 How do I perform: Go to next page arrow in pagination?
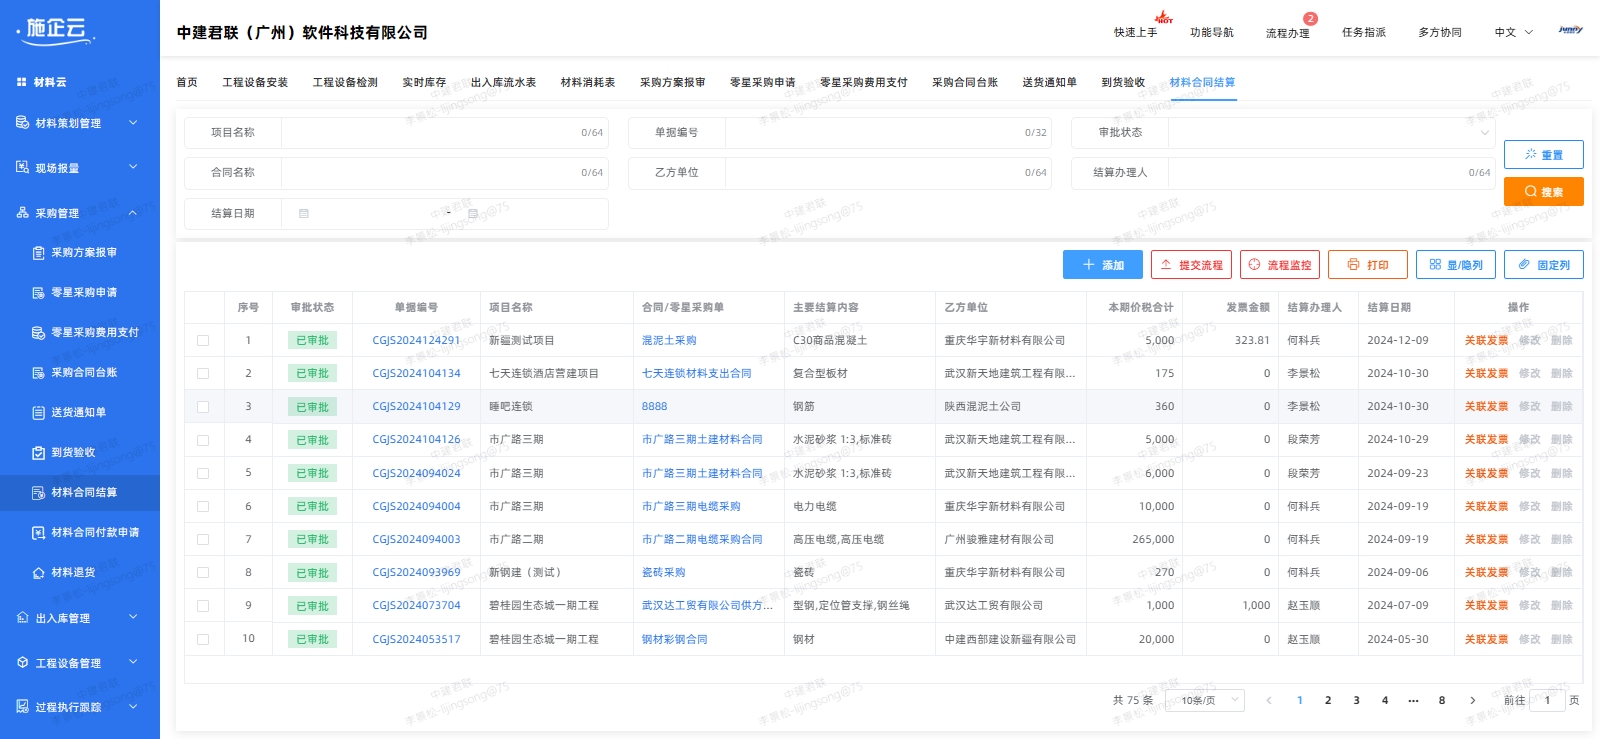(x=1472, y=700)
